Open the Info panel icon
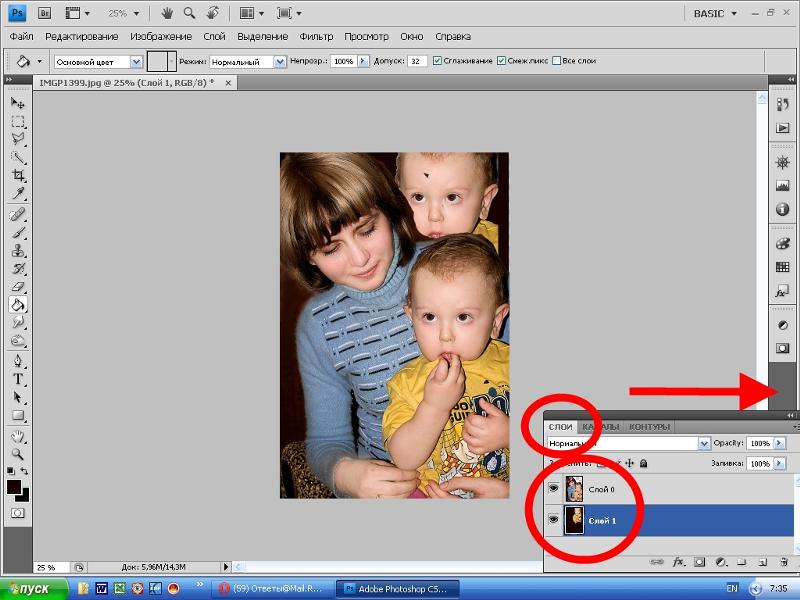 (782, 209)
